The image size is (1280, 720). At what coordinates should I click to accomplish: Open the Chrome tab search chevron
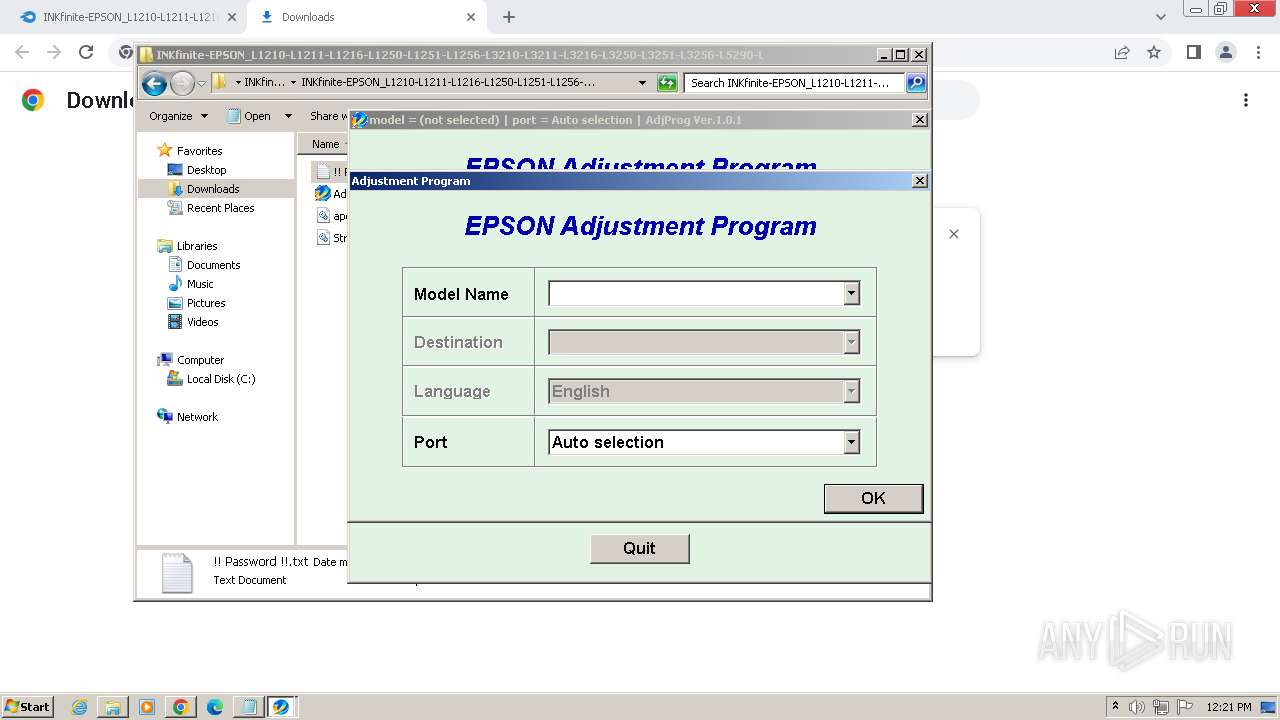pos(1161,17)
